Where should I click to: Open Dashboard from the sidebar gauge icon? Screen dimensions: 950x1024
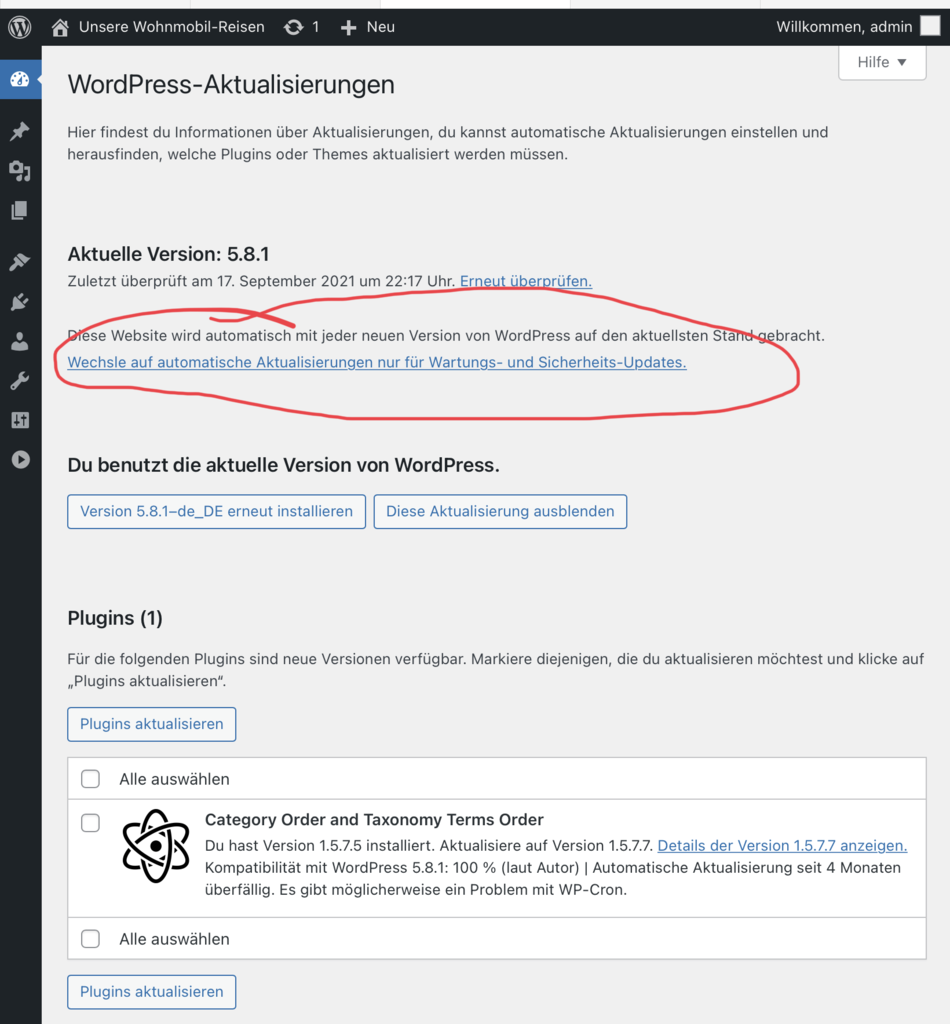click(x=20, y=80)
